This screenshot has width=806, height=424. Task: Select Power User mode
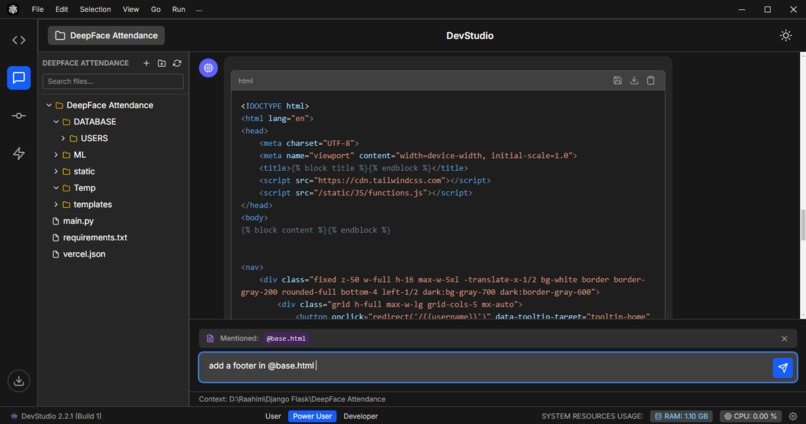[x=312, y=416]
